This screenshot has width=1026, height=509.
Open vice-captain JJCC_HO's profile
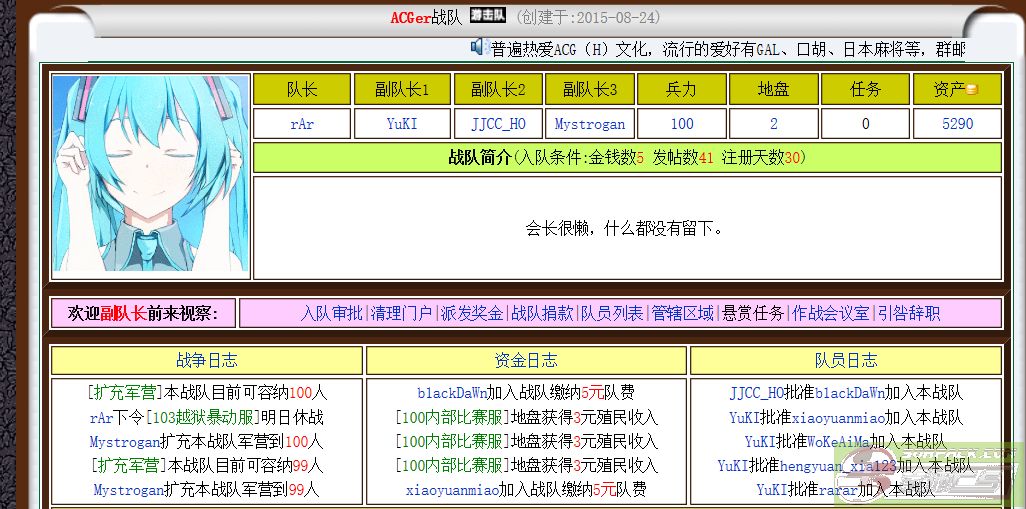tap(498, 124)
